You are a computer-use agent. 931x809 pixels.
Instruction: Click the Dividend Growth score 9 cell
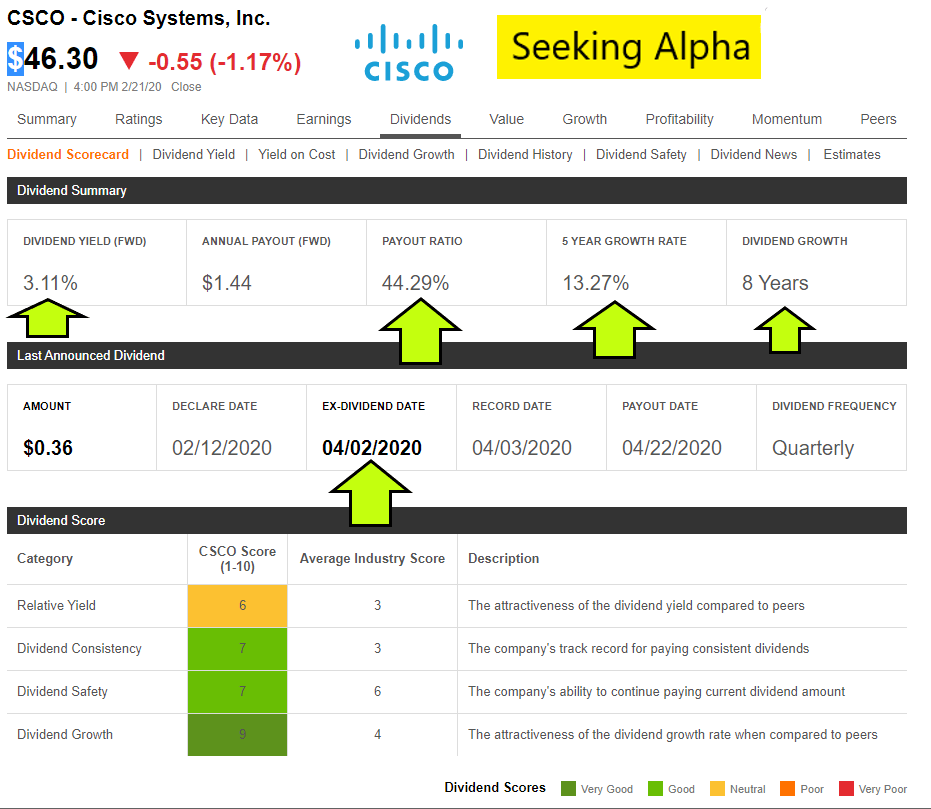[237, 734]
